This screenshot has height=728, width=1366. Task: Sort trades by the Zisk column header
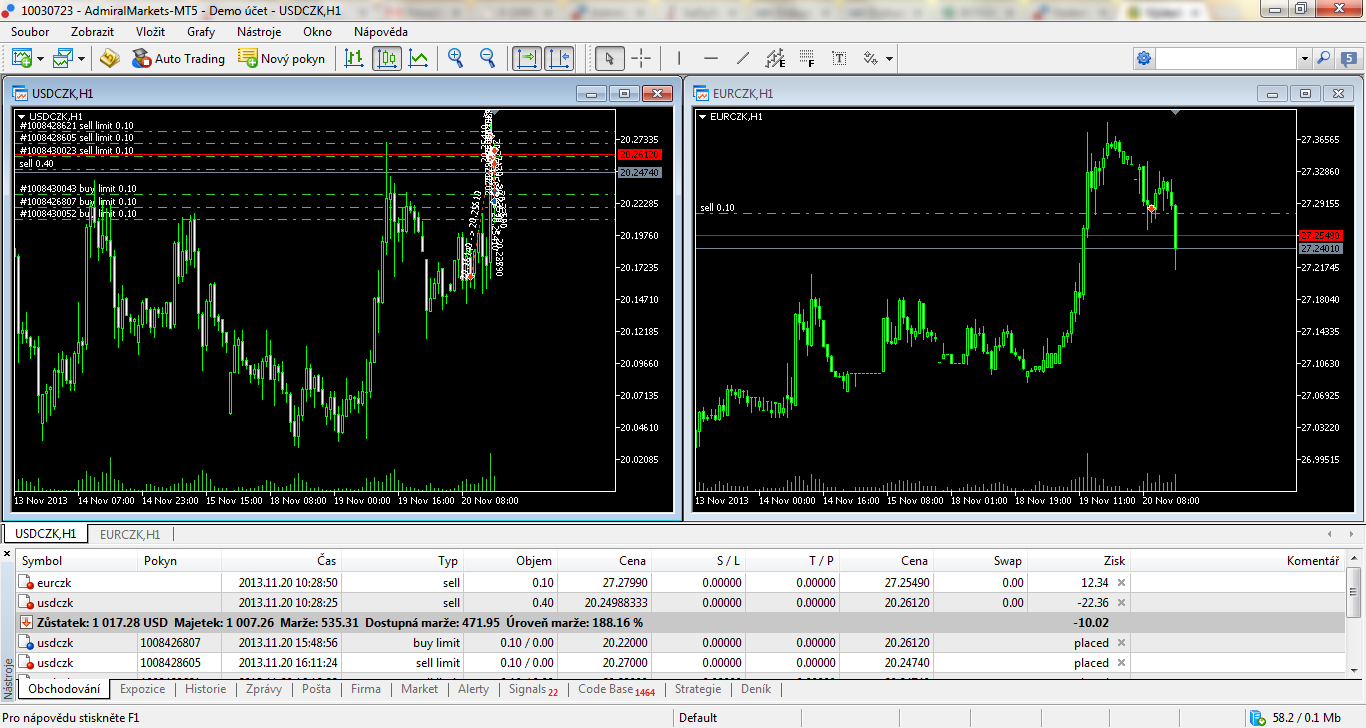1080,561
